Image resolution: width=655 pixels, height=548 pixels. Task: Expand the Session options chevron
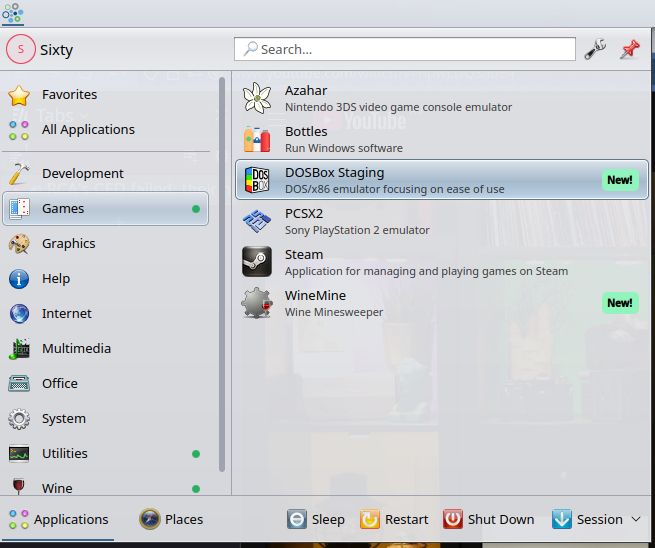coord(636,519)
